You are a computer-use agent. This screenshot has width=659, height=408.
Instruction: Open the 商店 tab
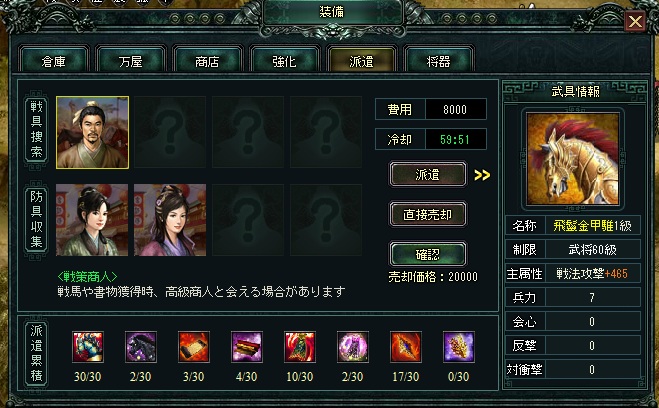(x=207, y=61)
